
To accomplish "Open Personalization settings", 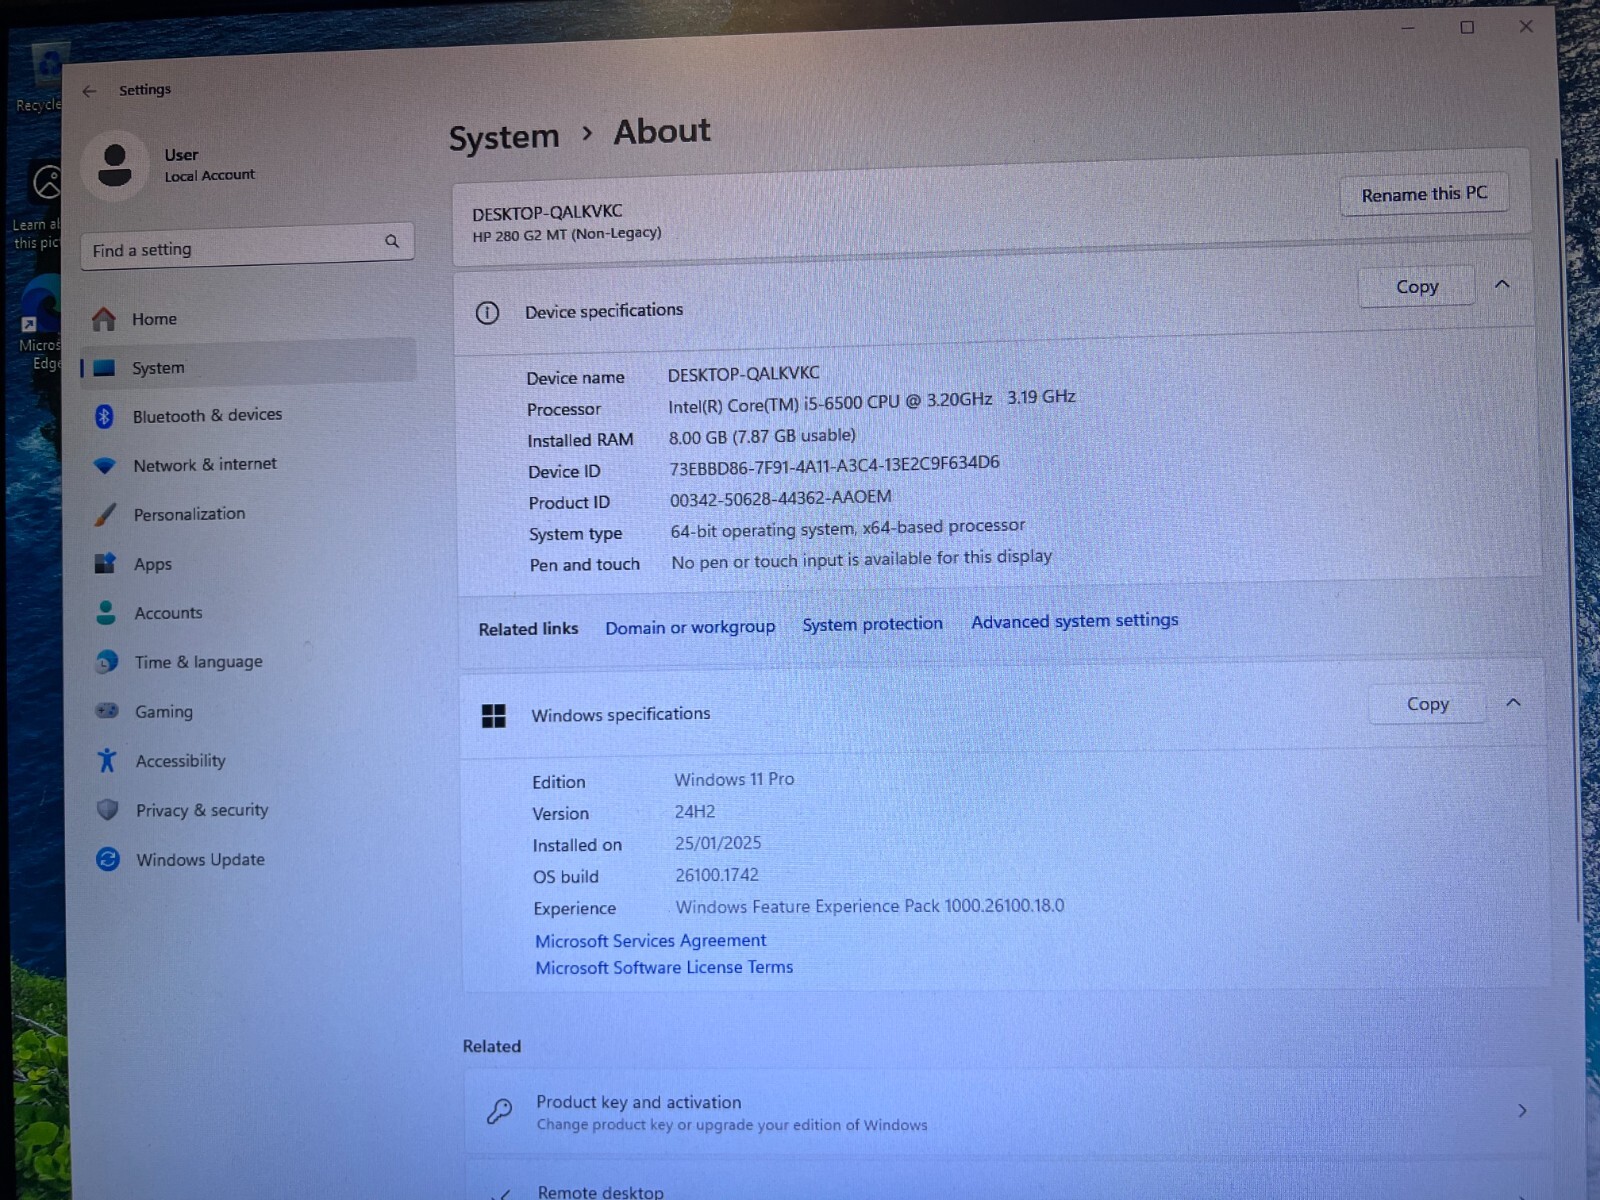I will pyautogui.click(x=189, y=514).
